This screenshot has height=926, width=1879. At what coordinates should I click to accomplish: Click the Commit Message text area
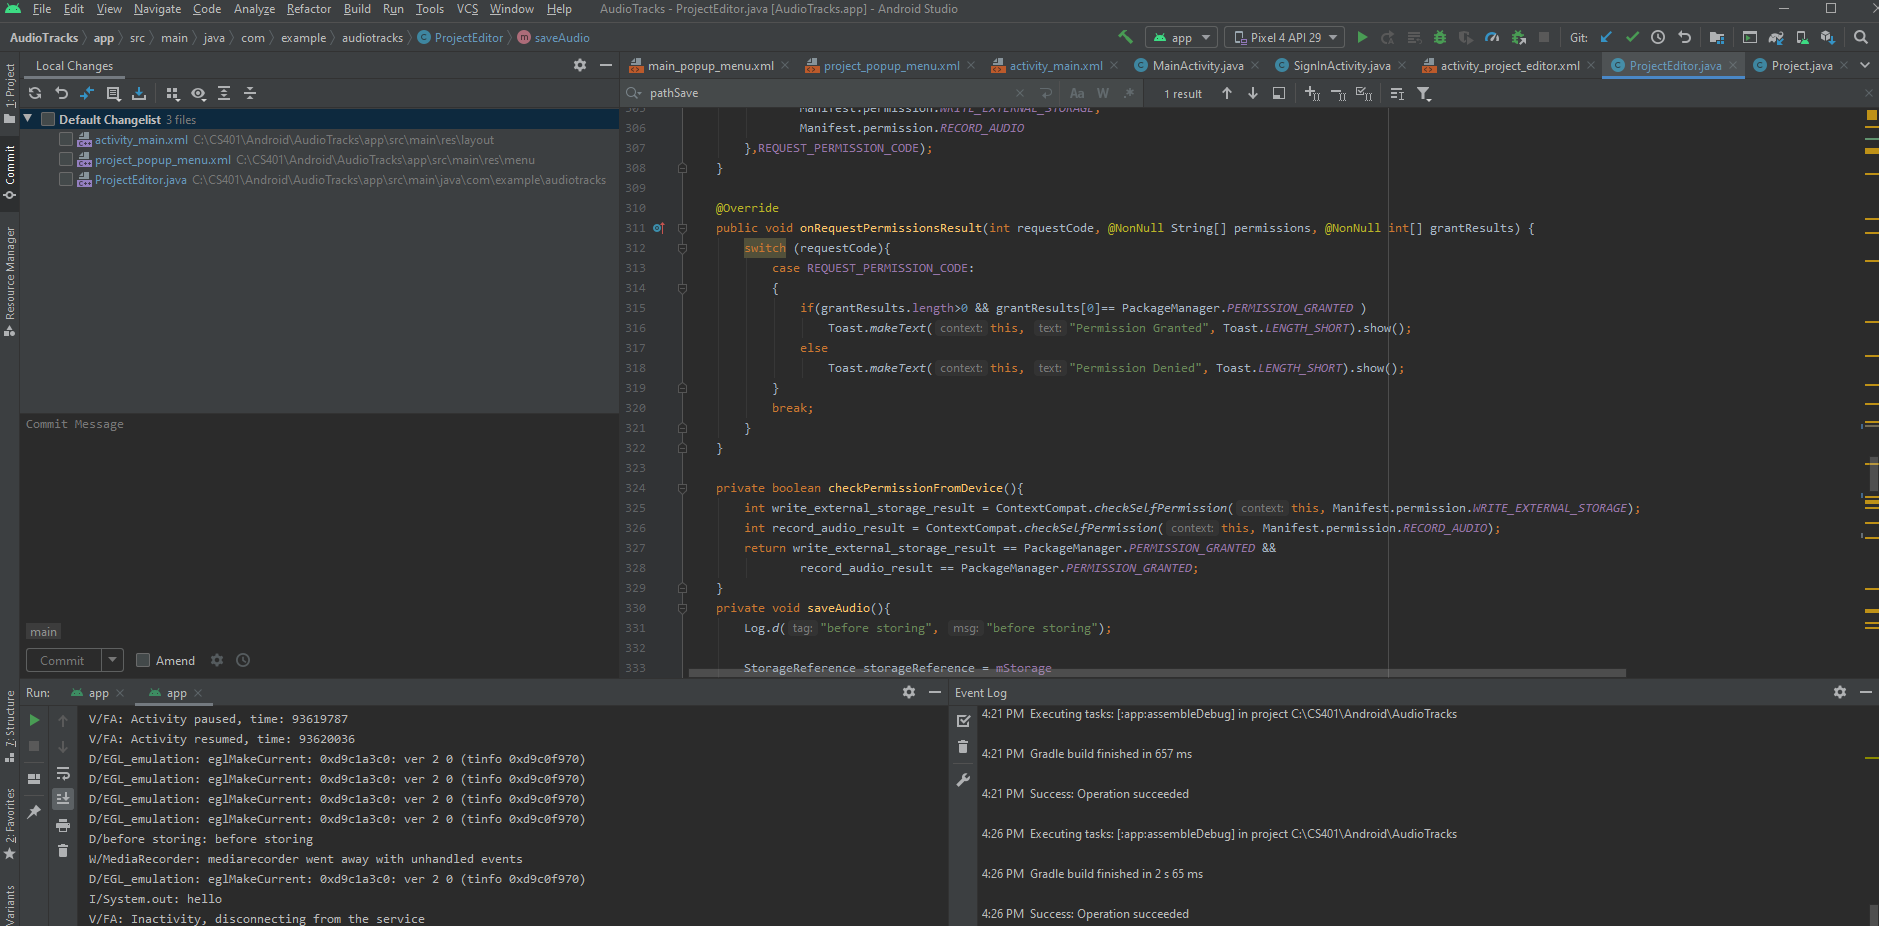pyautogui.click(x=319, y=518)
